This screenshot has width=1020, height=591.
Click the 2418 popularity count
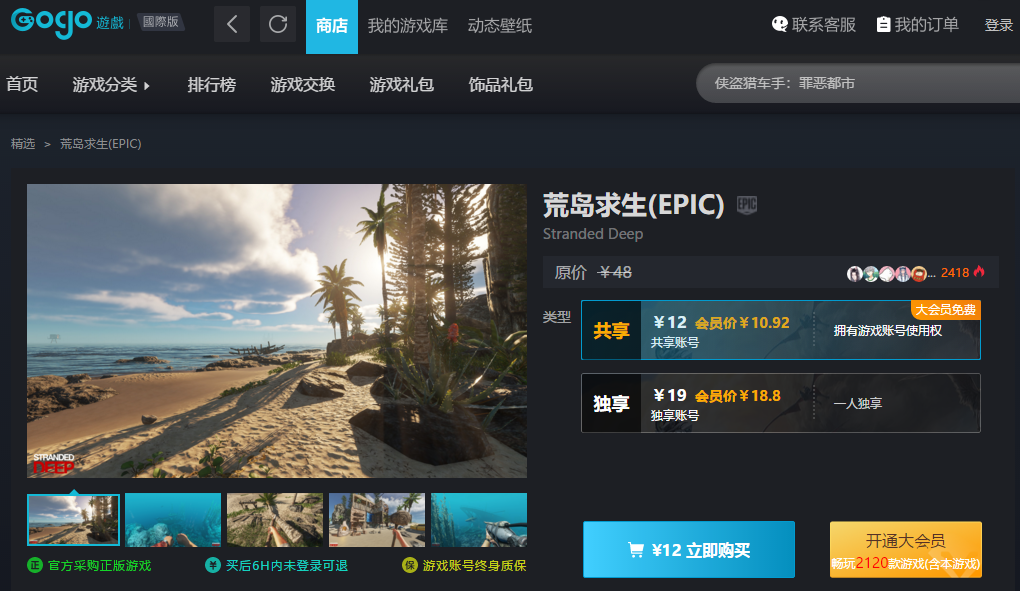[955, 272]
